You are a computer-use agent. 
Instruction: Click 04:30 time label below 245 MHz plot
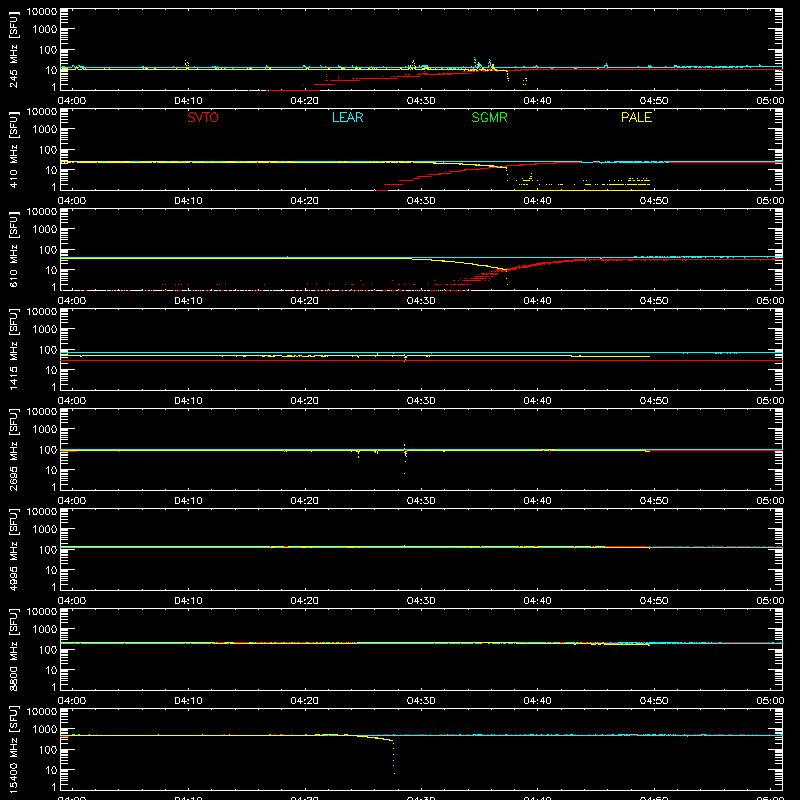click(421, 101)
